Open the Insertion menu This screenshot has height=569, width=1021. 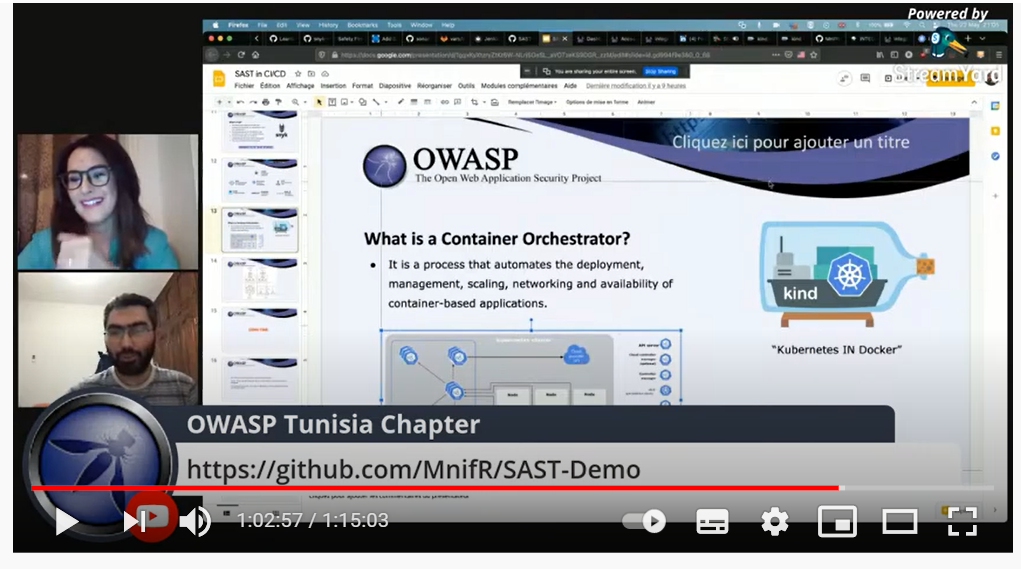point(333,86)
